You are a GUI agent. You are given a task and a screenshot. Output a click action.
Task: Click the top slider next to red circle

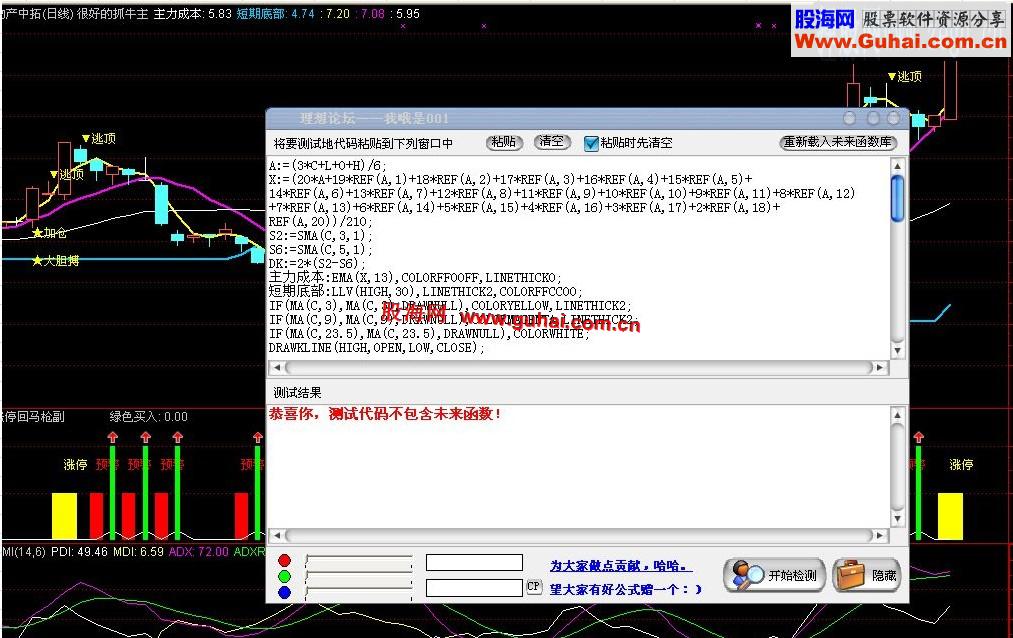click(x=359, y=561)
